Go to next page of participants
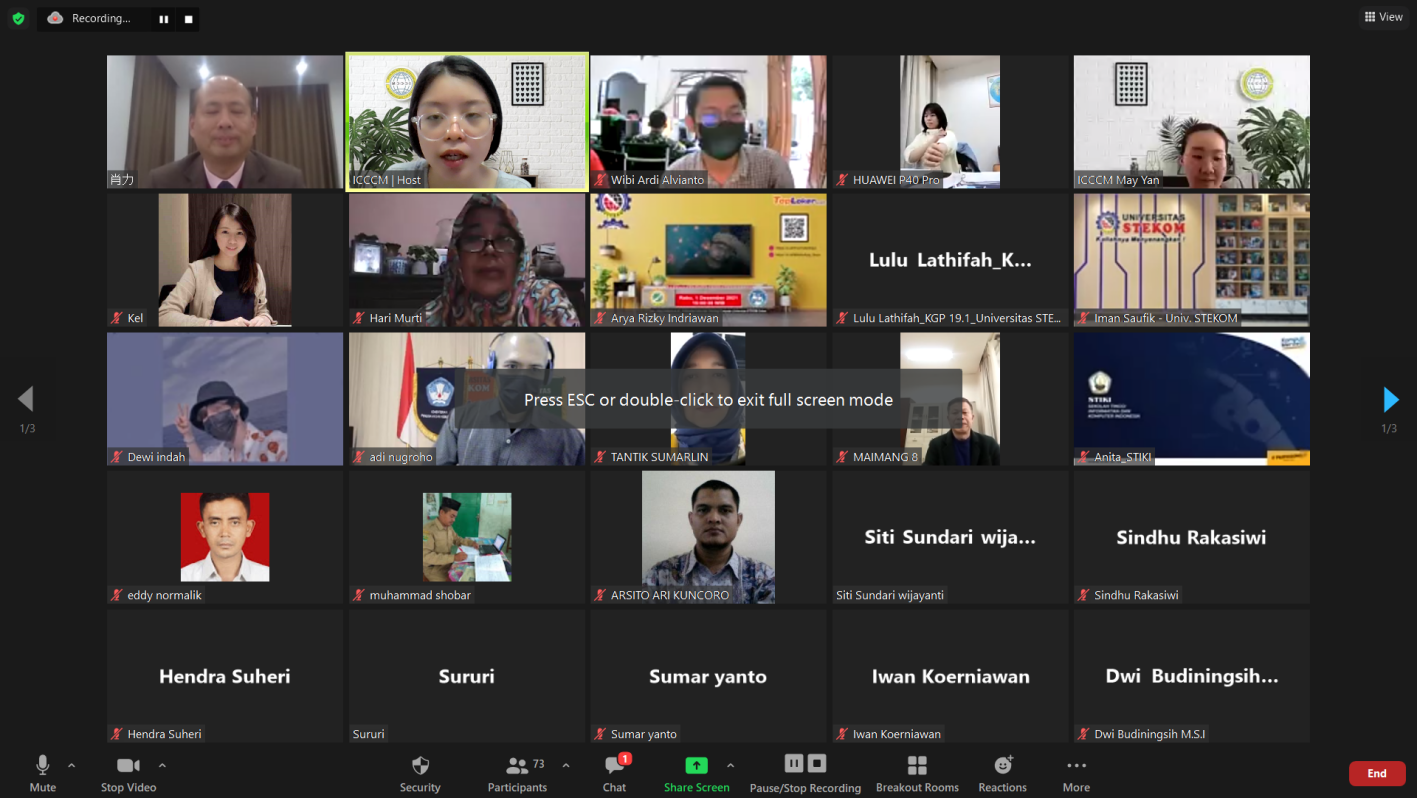Screen dimensions: 1417x798 pos(1390,400)
